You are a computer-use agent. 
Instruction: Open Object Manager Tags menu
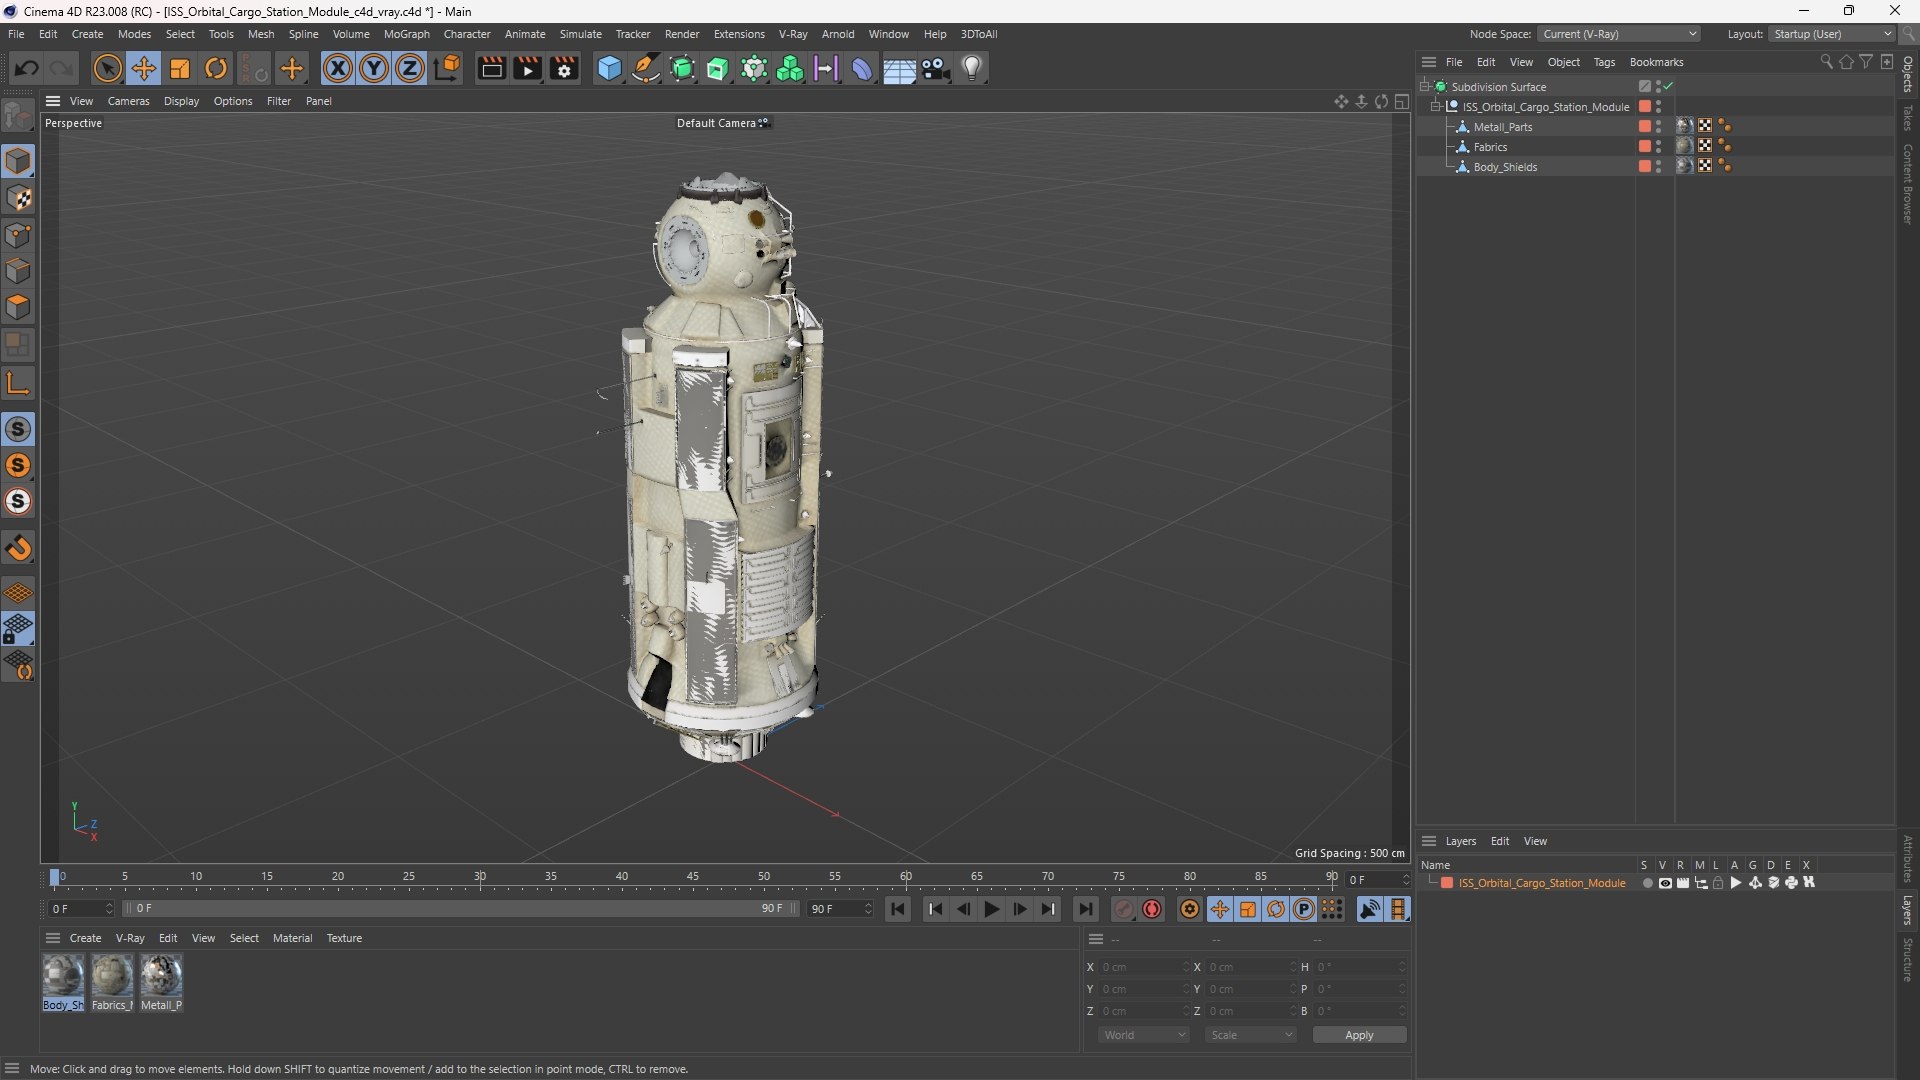point(1604,62)
